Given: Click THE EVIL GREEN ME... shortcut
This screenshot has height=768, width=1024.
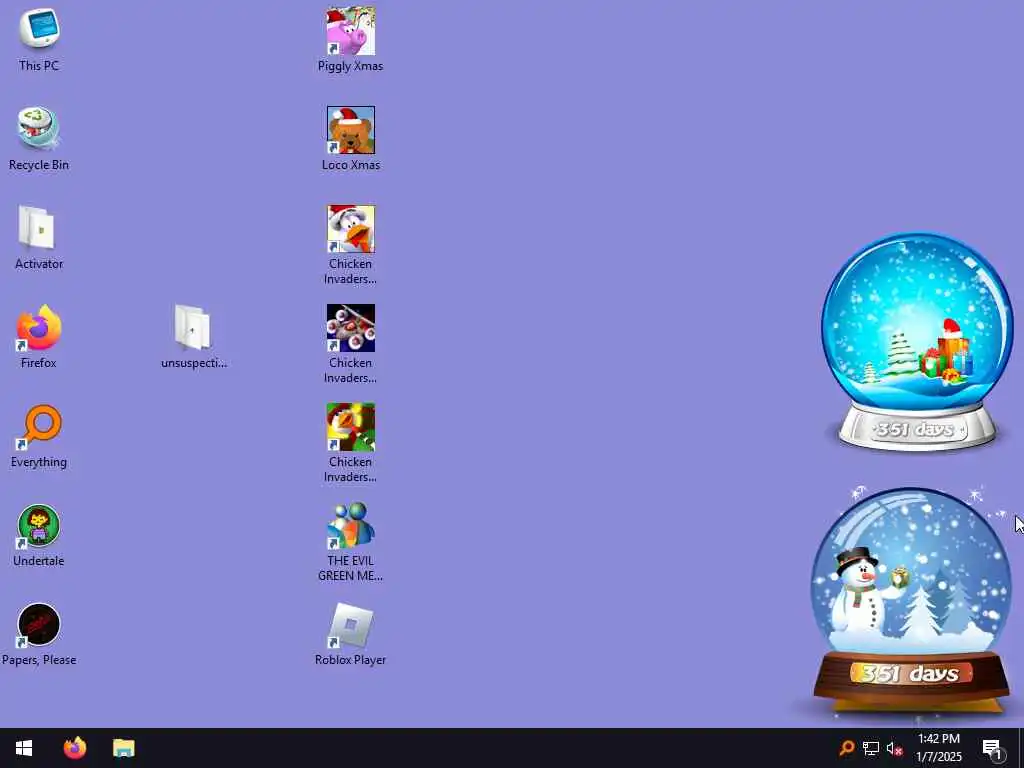Looking at the screenshot, I should pos(351,542).
